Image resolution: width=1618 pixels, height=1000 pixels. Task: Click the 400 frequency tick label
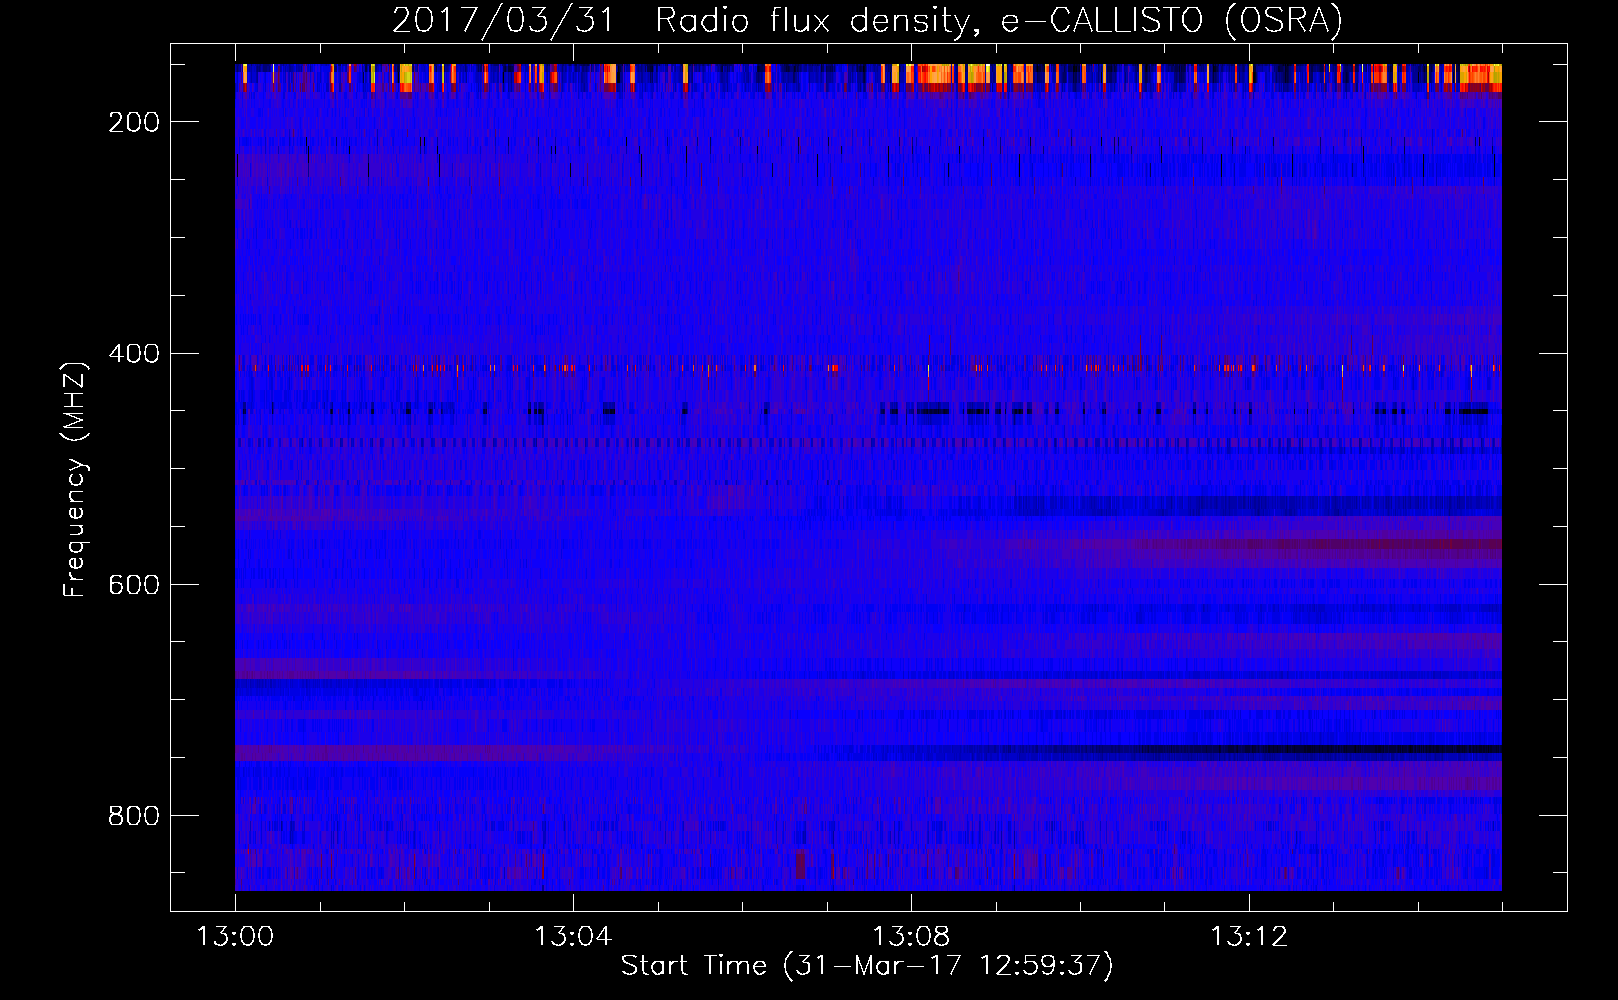tap(134, 354)
